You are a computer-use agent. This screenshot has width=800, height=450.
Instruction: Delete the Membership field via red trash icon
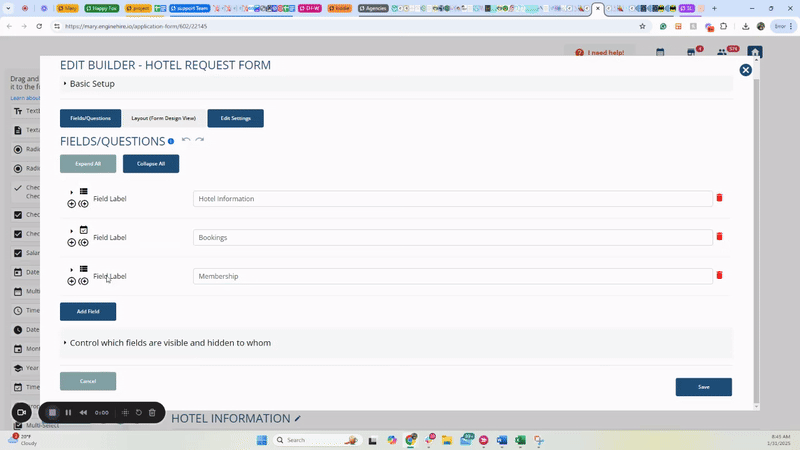pyautogui.click(x=719, y=275)
